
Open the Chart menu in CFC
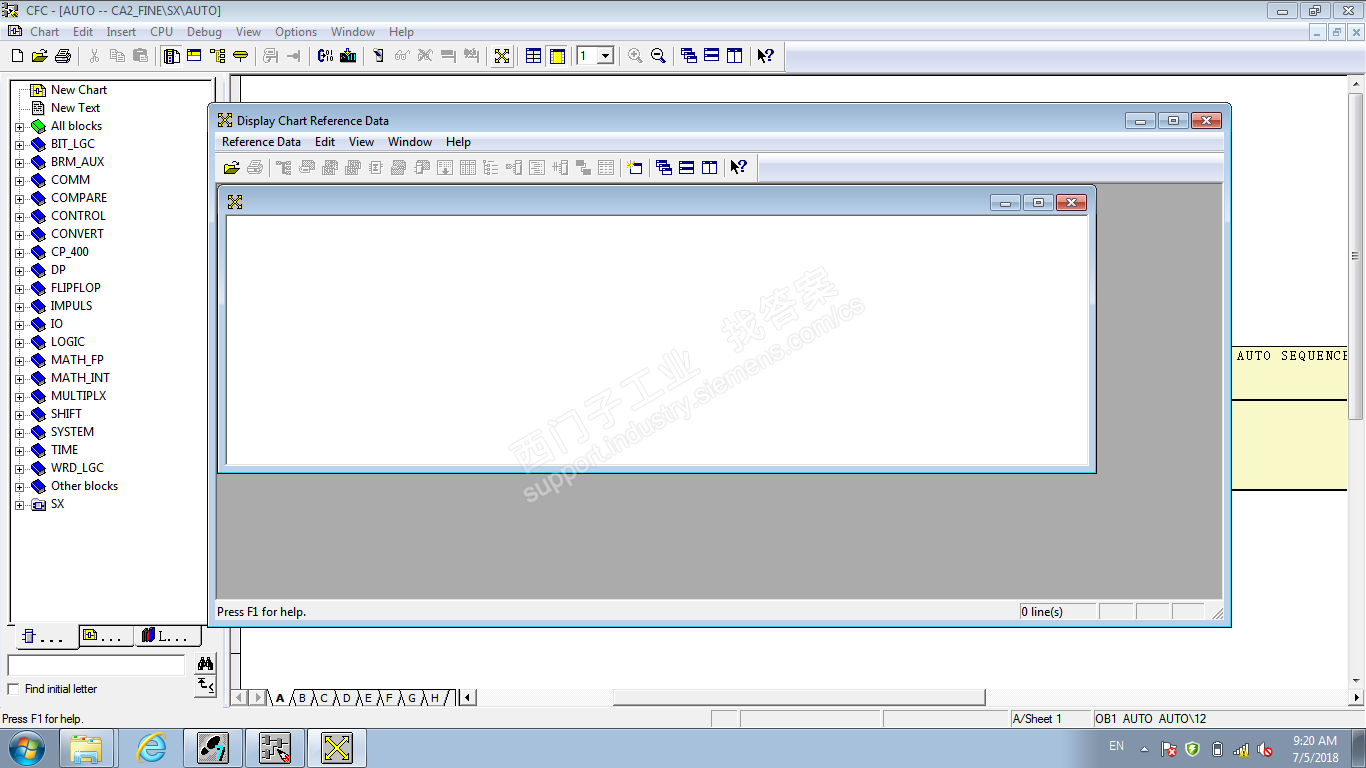pos(44,32)
